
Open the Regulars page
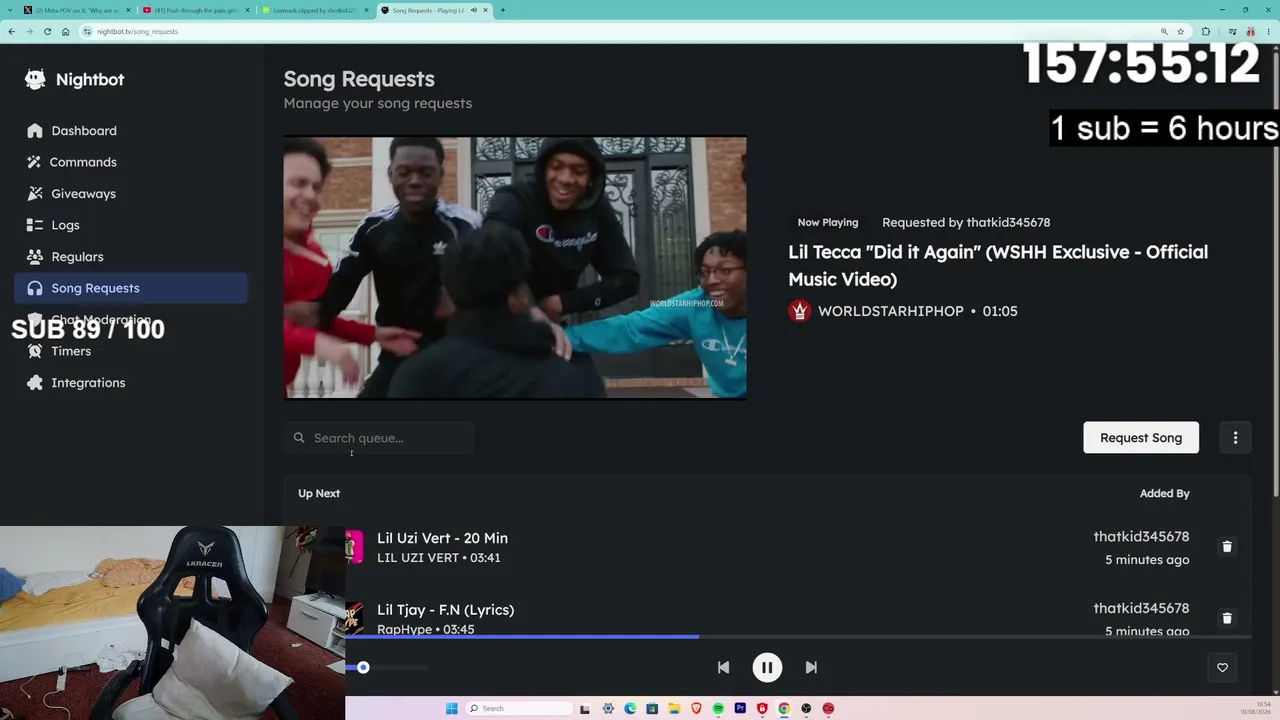coord(131,257)
